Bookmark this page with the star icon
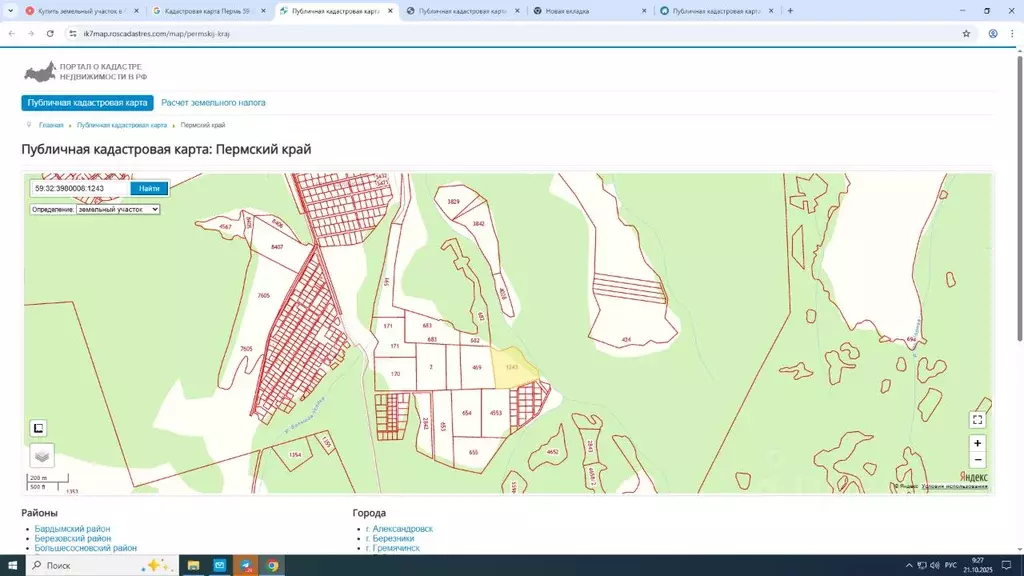The width and height of the screenshot is (1024, 576). pos(966,33)
